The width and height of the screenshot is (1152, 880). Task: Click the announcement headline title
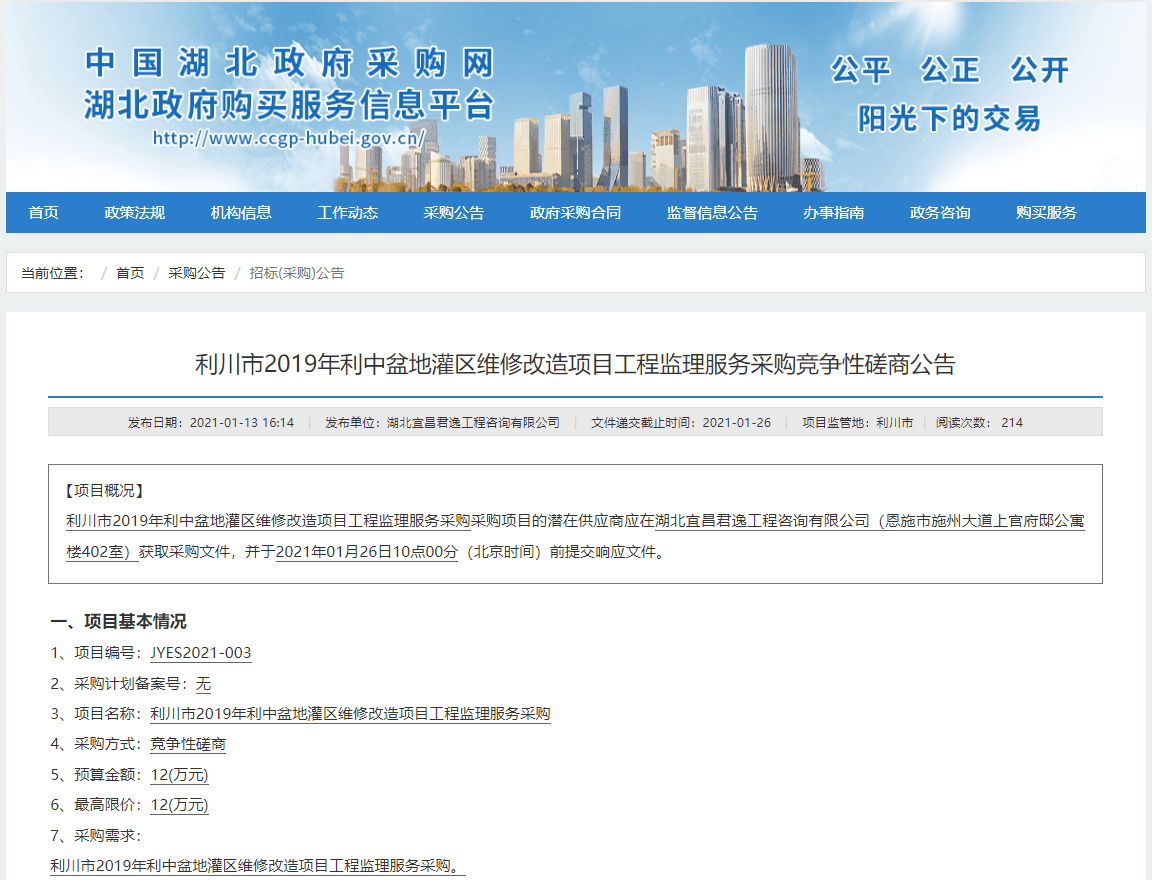tap(575, 364)
